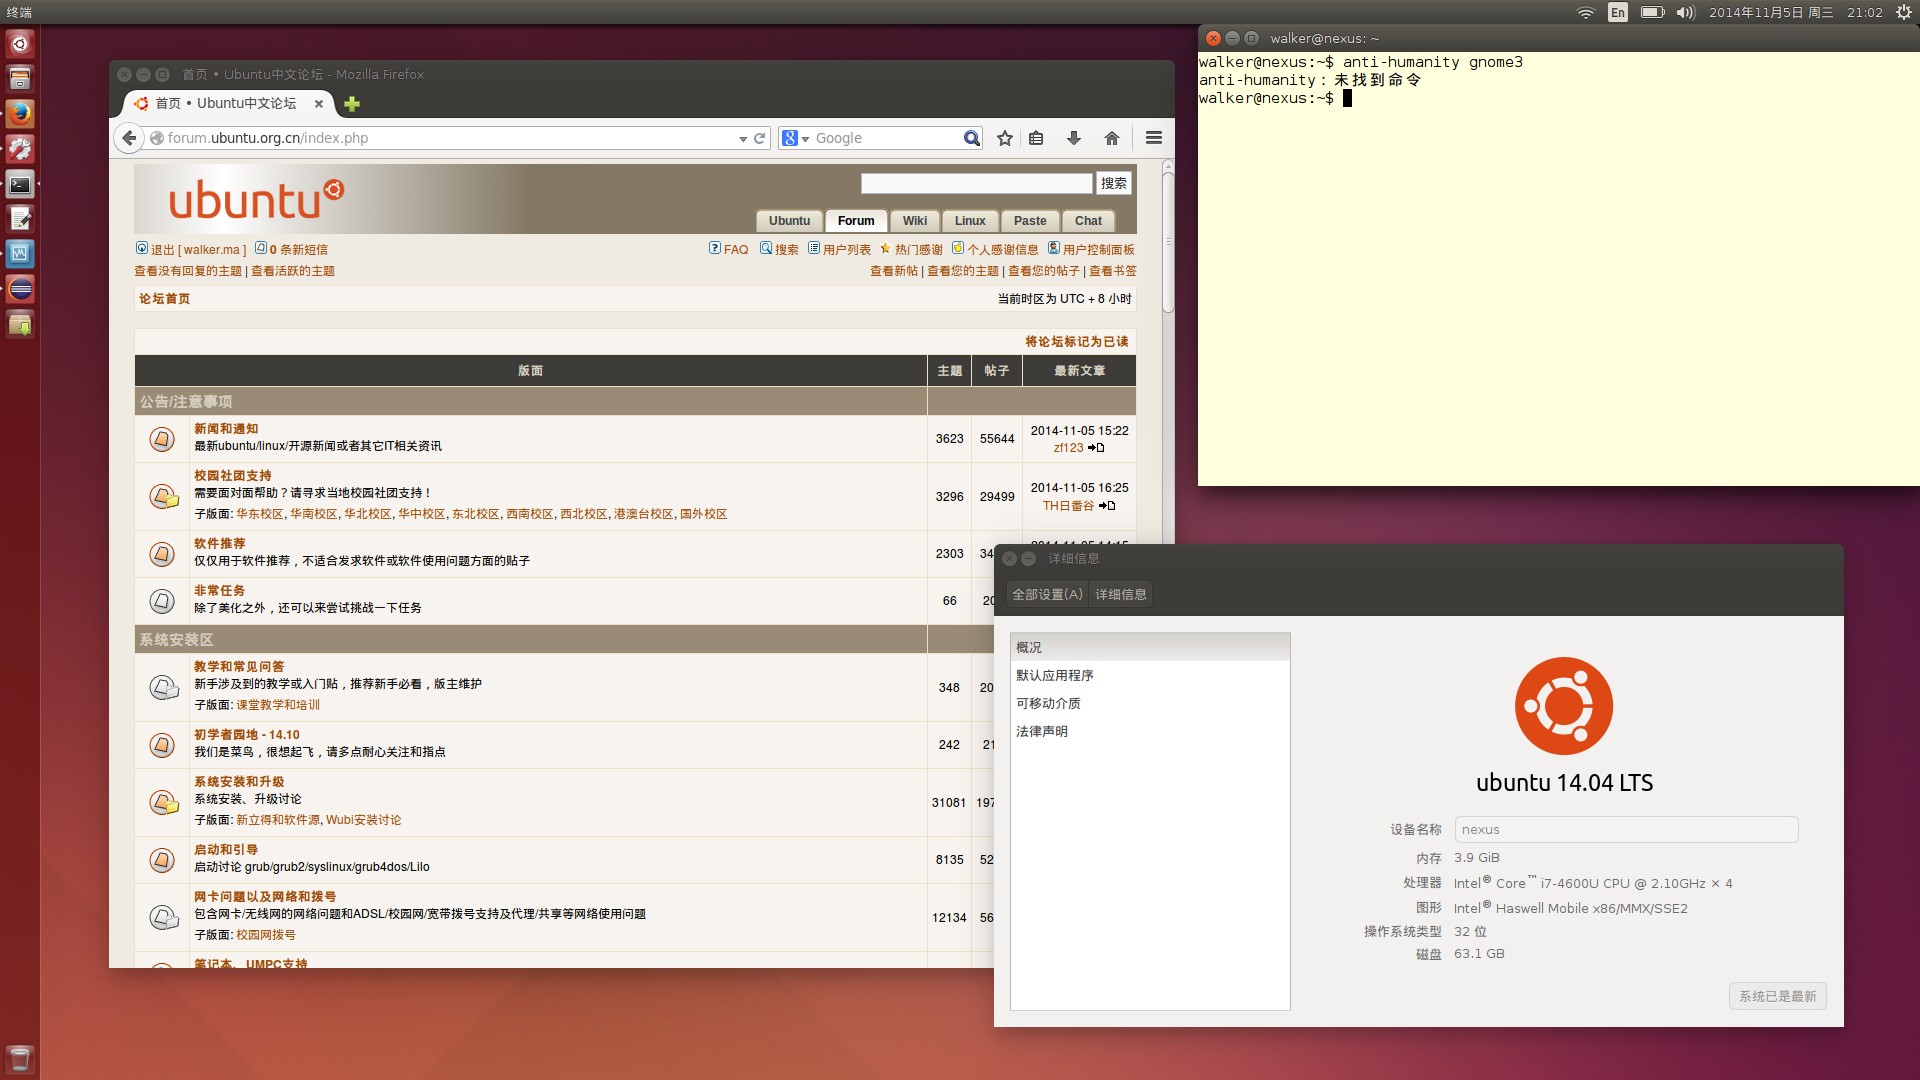The image size is (1920, 1080).
Task: Open Firefox hamburger menu
Action: coord(1154,138)
